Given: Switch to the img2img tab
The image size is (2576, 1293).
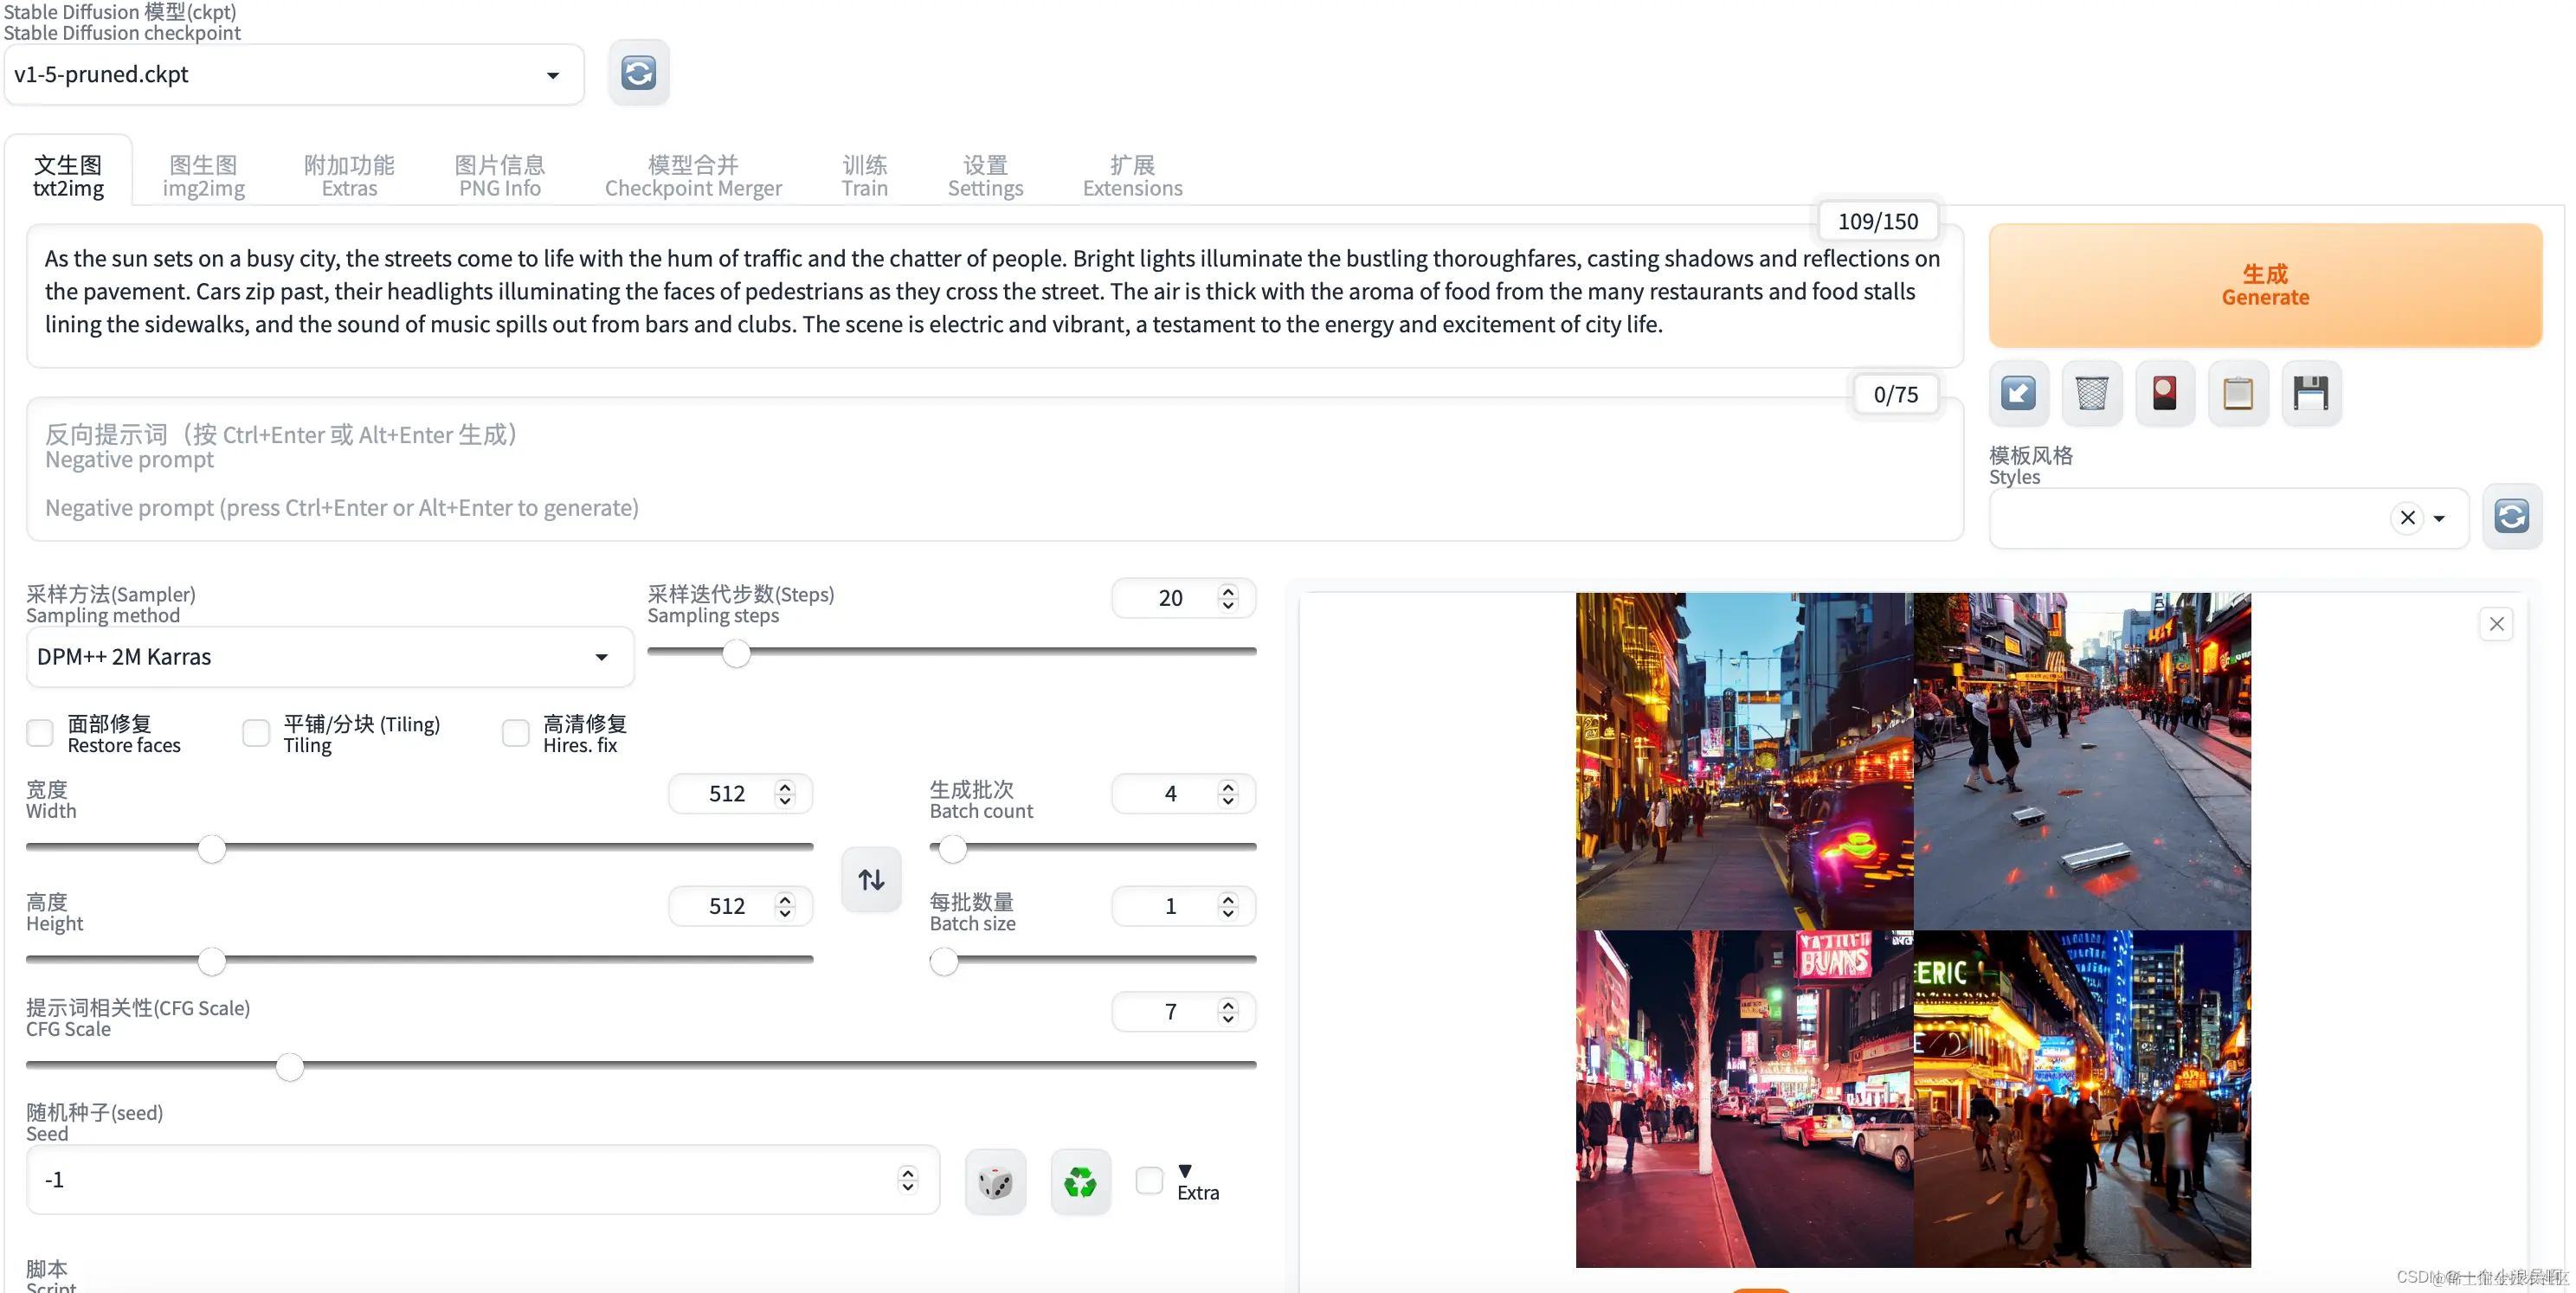Looking at the screenshot, I should pos(203,176).
